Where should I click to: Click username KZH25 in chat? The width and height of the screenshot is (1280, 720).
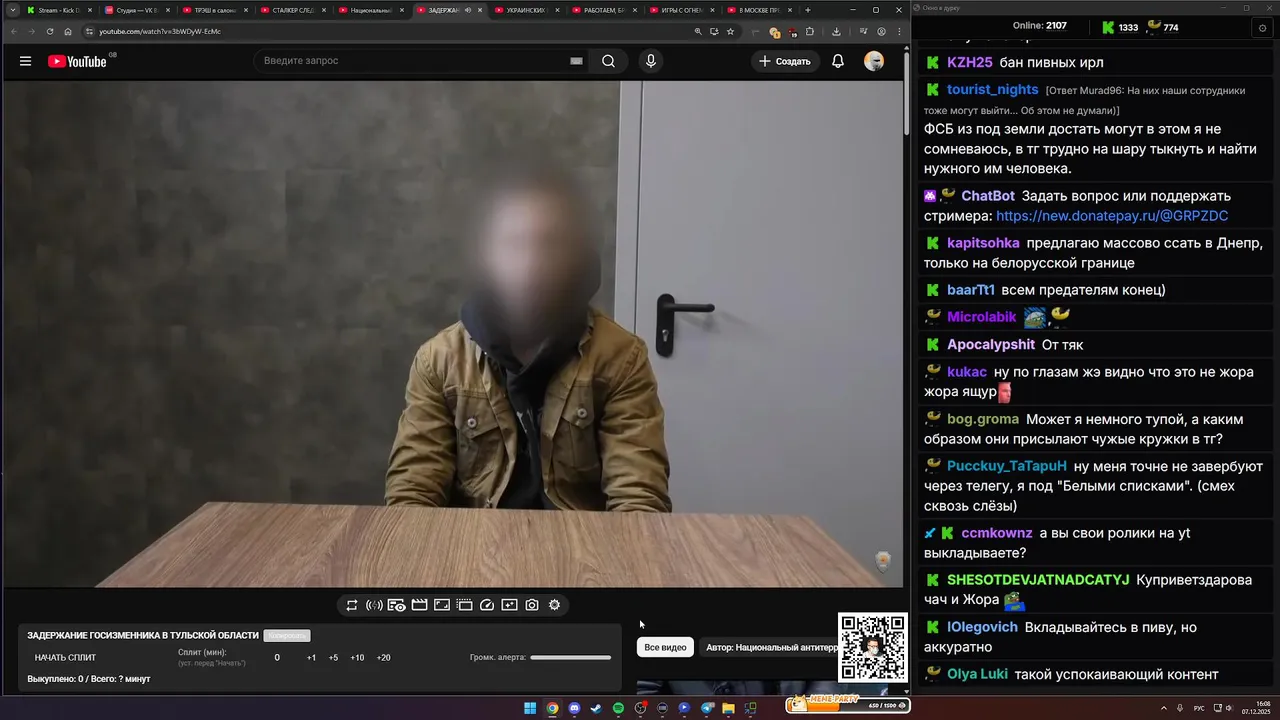(969, 62)
